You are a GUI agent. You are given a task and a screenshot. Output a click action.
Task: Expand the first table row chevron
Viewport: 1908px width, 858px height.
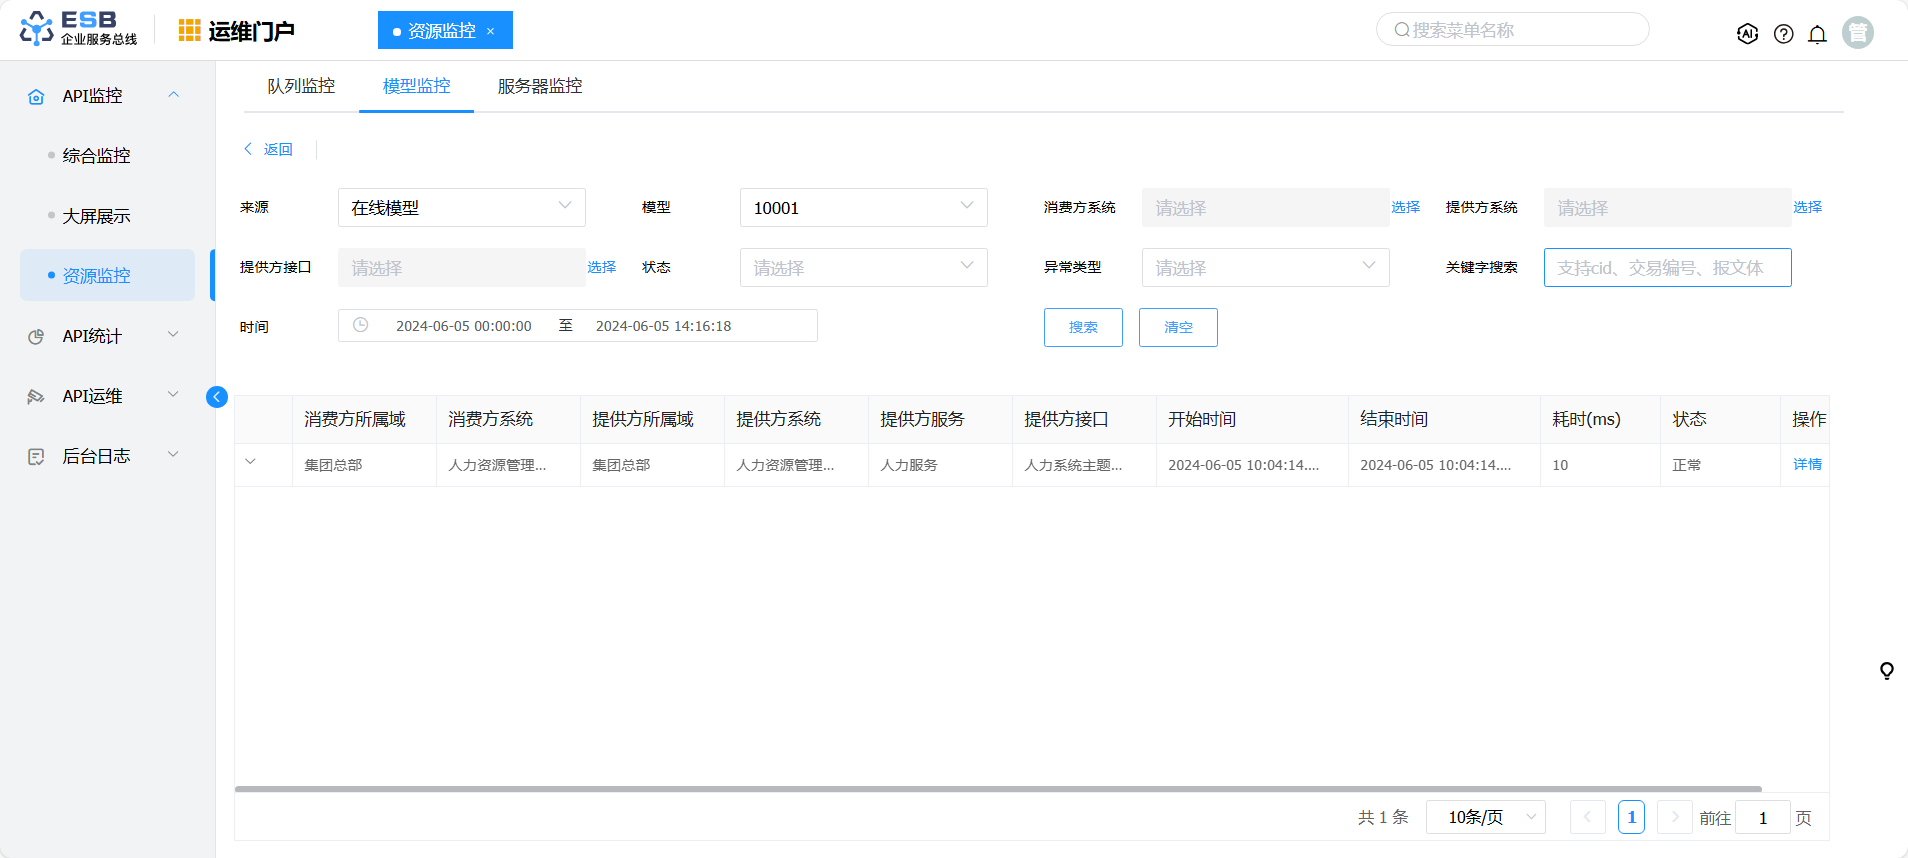(250, 462)
